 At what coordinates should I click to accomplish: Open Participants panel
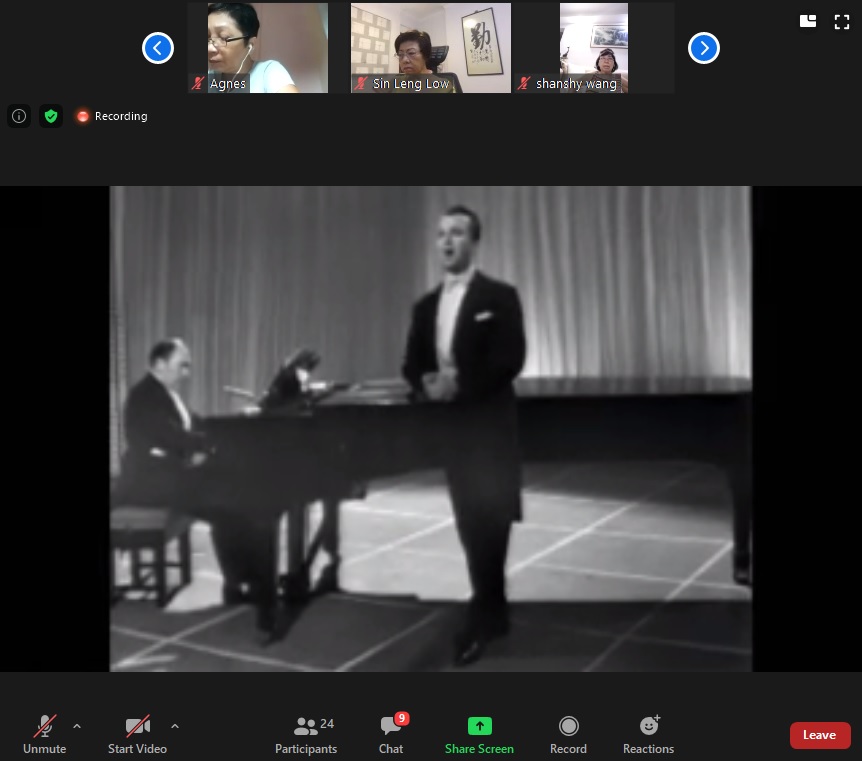306,735
